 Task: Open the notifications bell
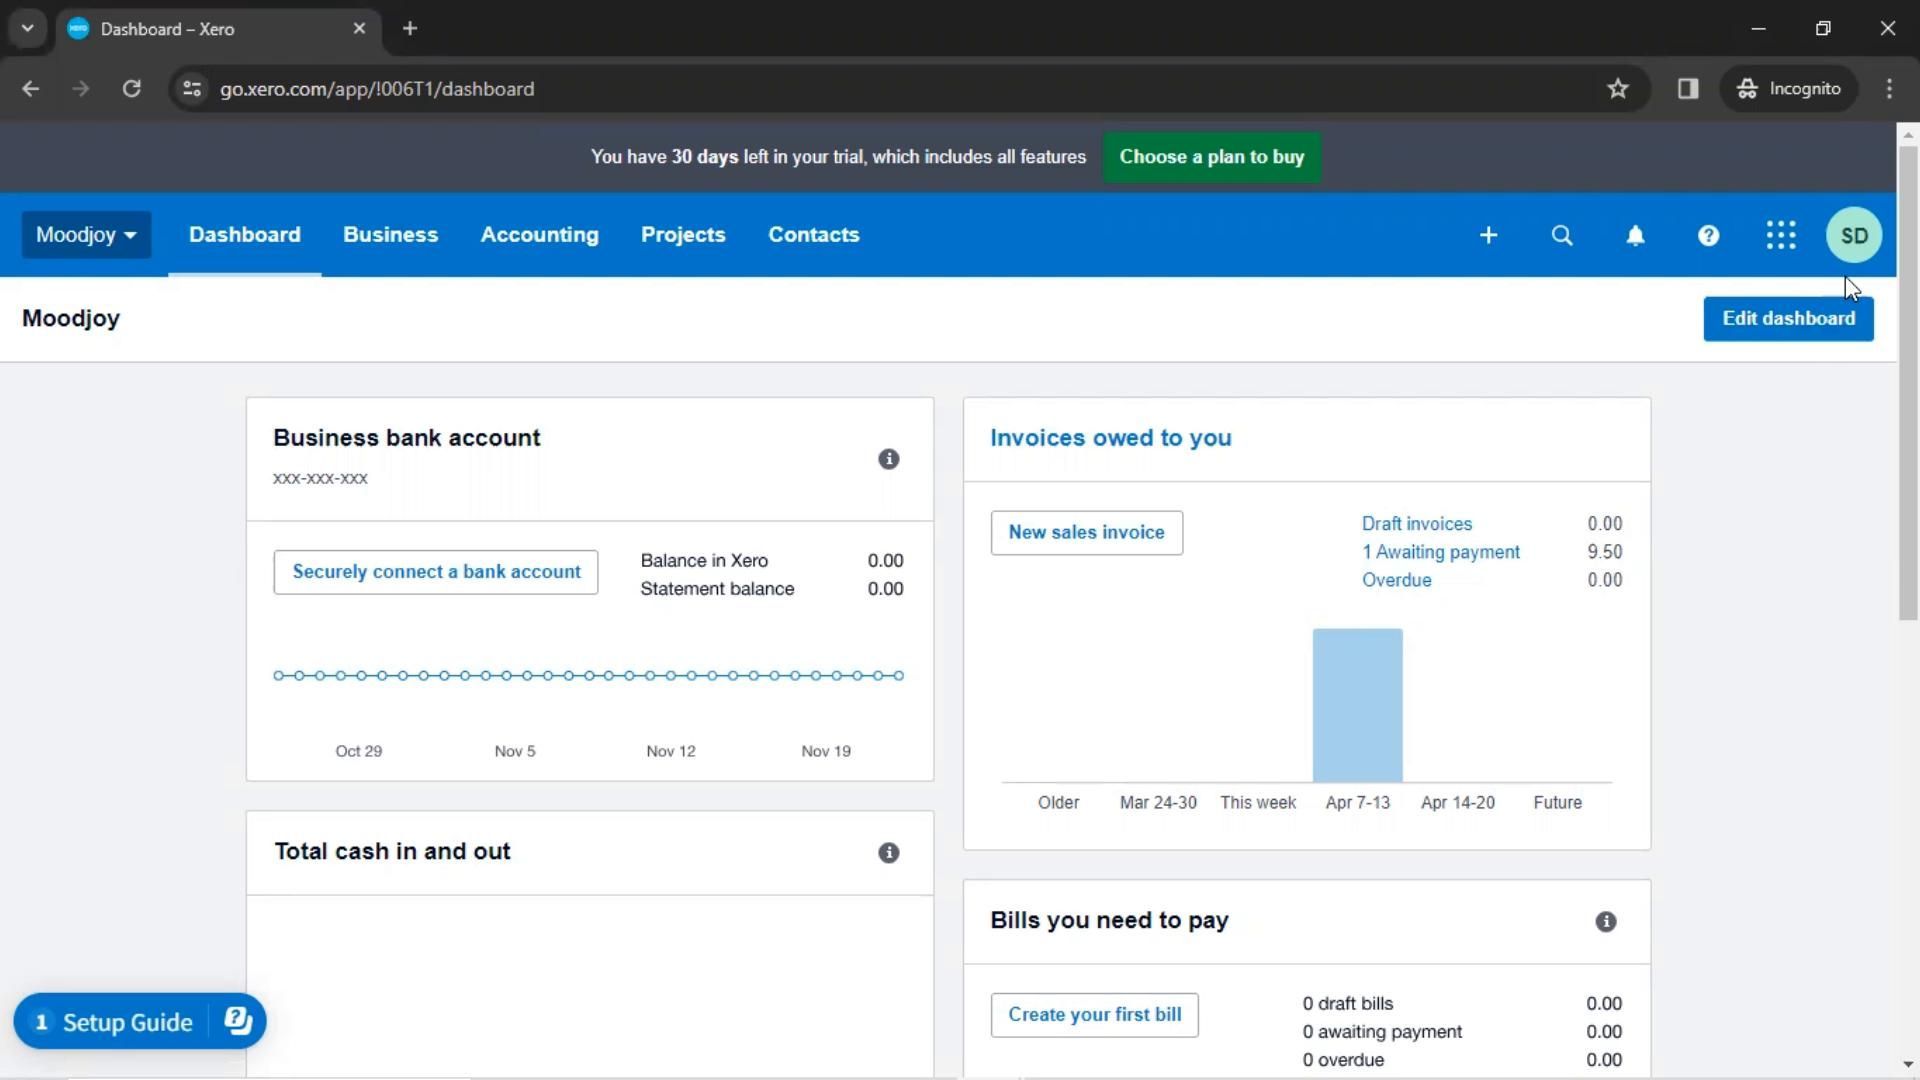point(1635,235)
